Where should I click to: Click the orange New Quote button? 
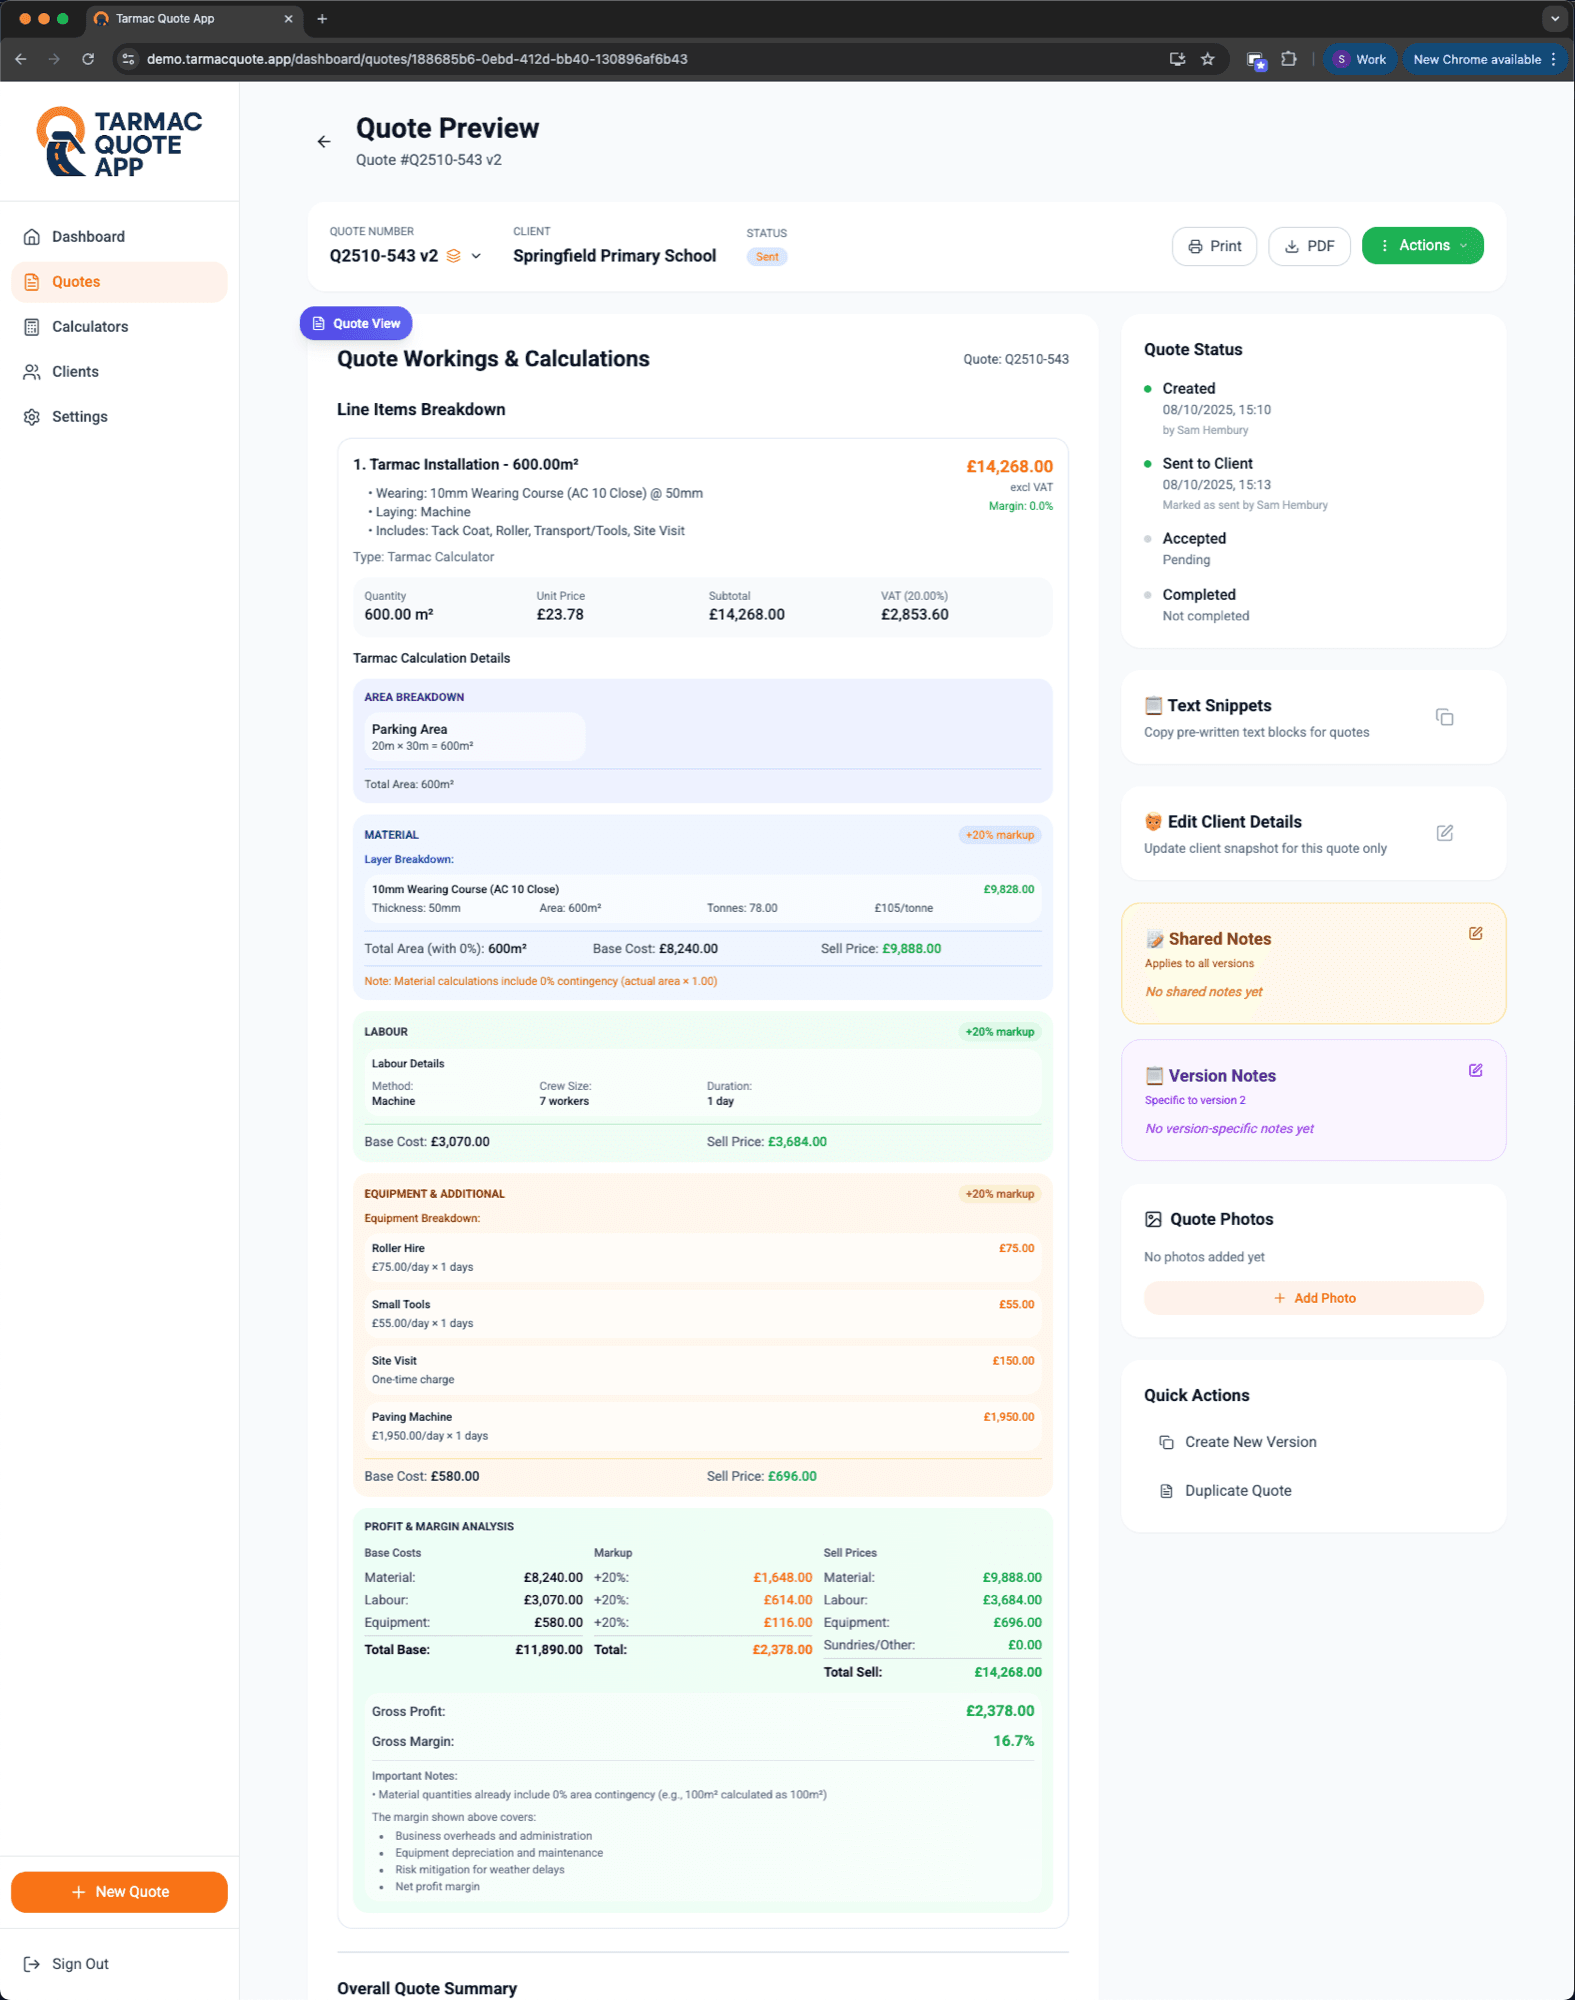[x=119, y=1892]
